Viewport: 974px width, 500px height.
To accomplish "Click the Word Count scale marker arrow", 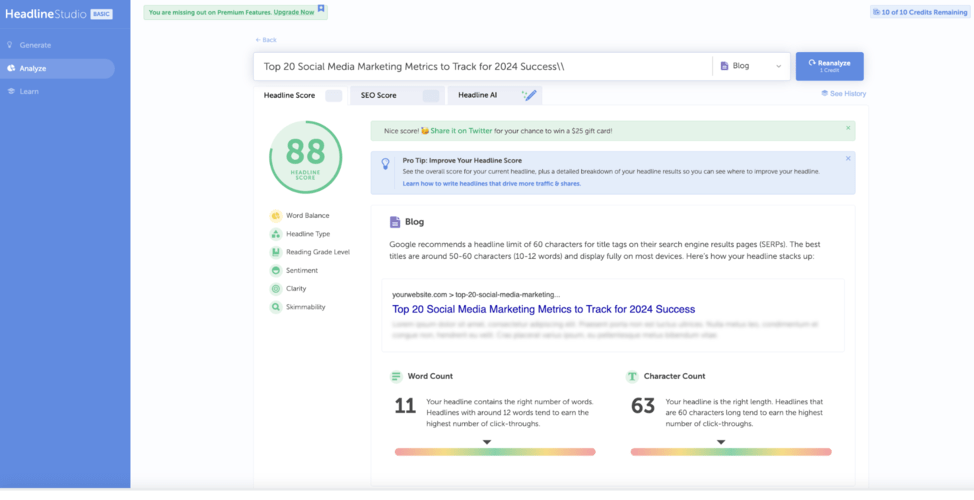I will [x=487, y=442].
